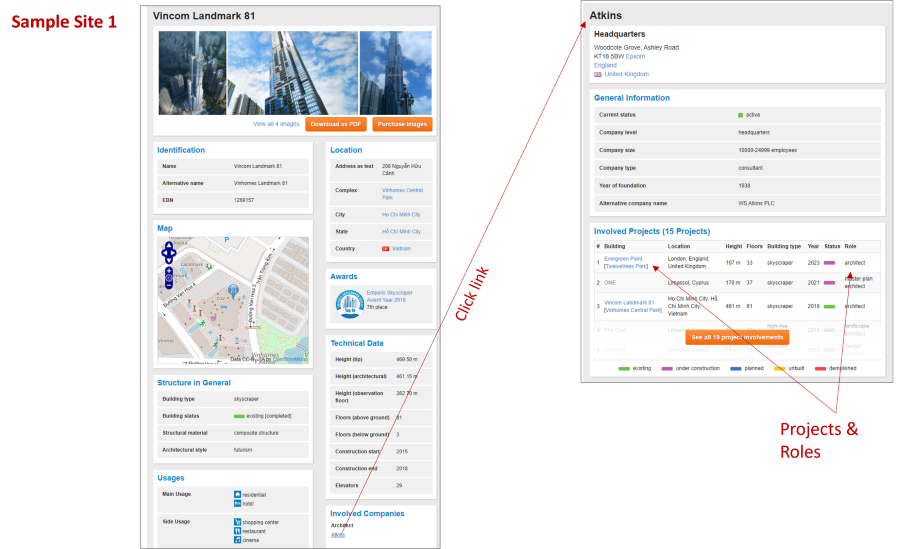Click the composite structure material value
Screen dimensions: 900x549
click(256, 433)
